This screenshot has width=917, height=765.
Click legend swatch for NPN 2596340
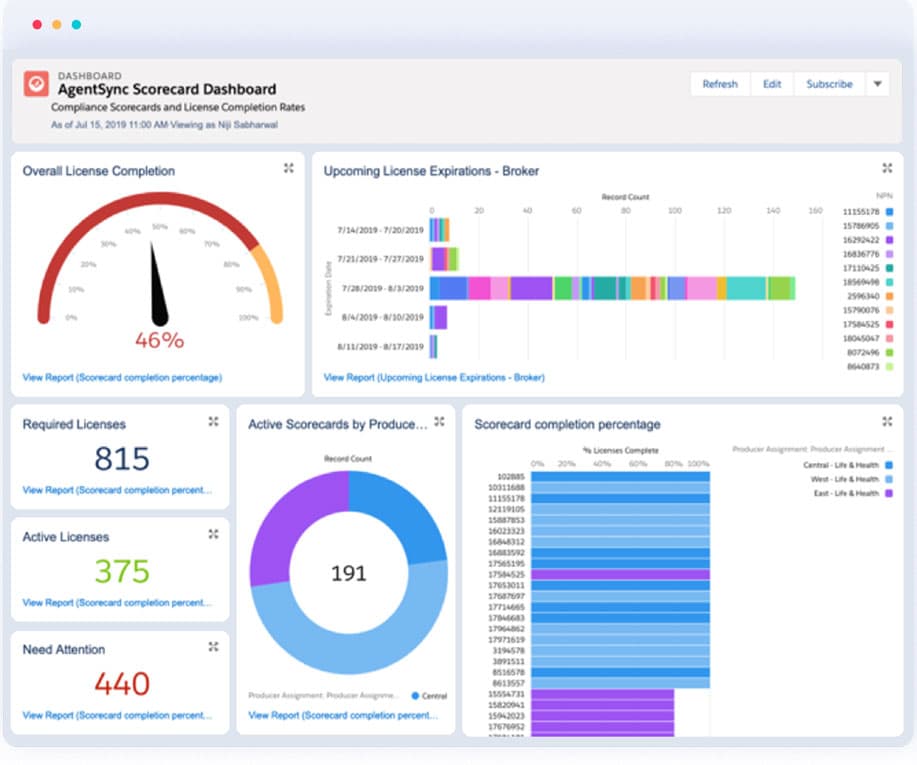click(889, 296)
